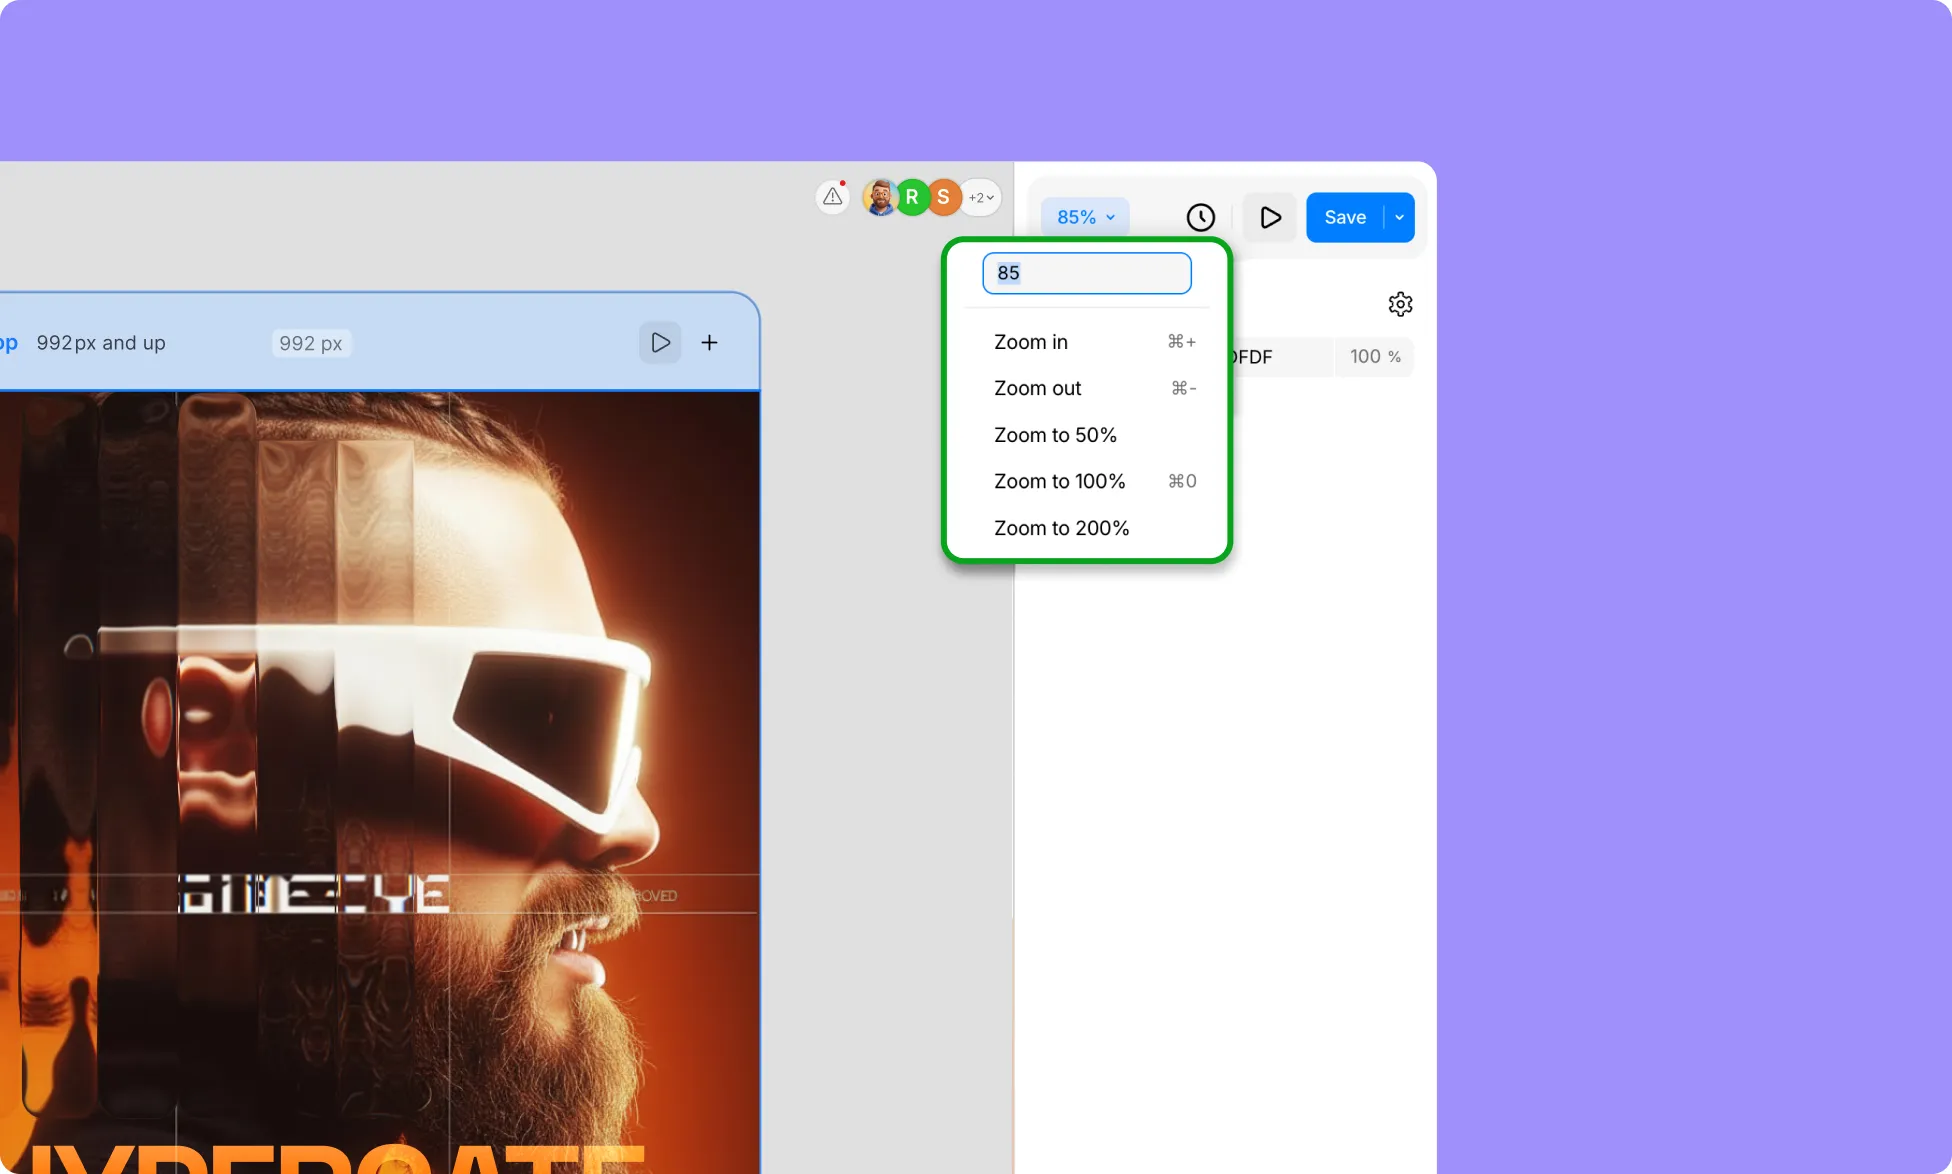Expand the +2 more collaborators list
This screenshot has height=1174, width=1952.
click(x=981, y=197)
